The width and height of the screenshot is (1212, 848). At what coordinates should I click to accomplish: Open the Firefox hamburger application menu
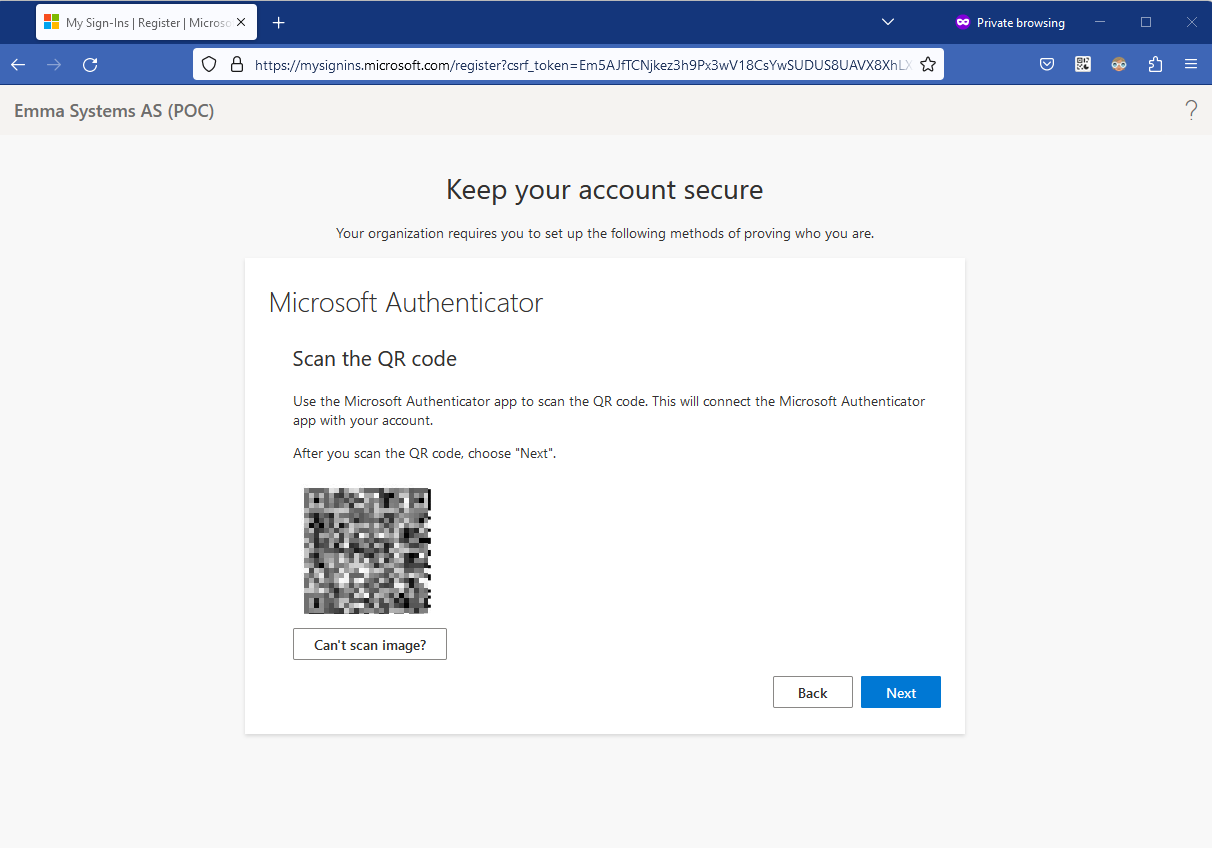[1190, 64]
